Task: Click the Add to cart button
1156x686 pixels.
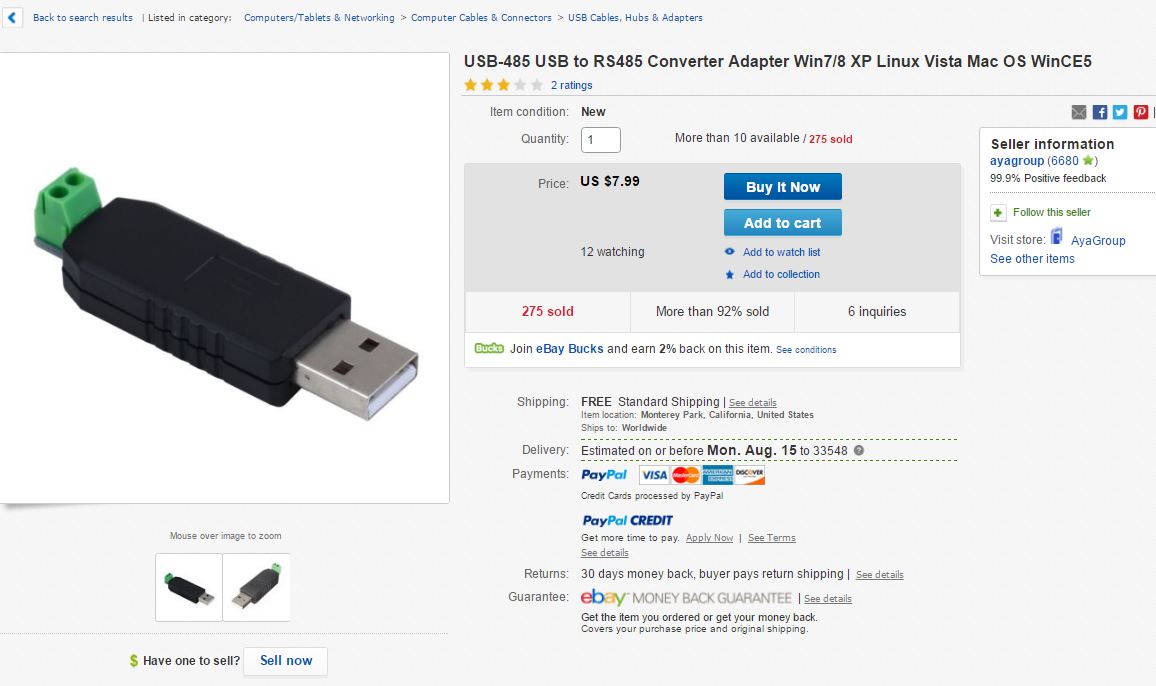Action: click(x=782, y=223)
